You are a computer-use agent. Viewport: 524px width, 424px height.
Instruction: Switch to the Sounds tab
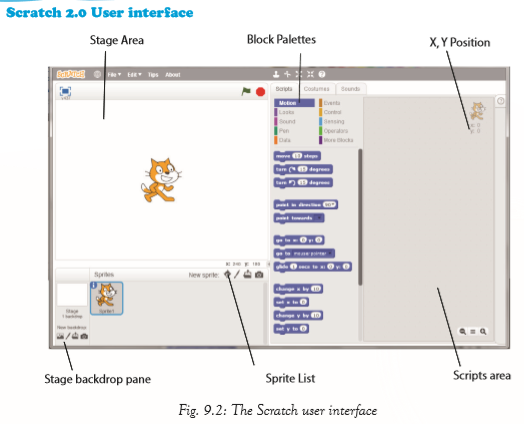click(x=350, y=89)
